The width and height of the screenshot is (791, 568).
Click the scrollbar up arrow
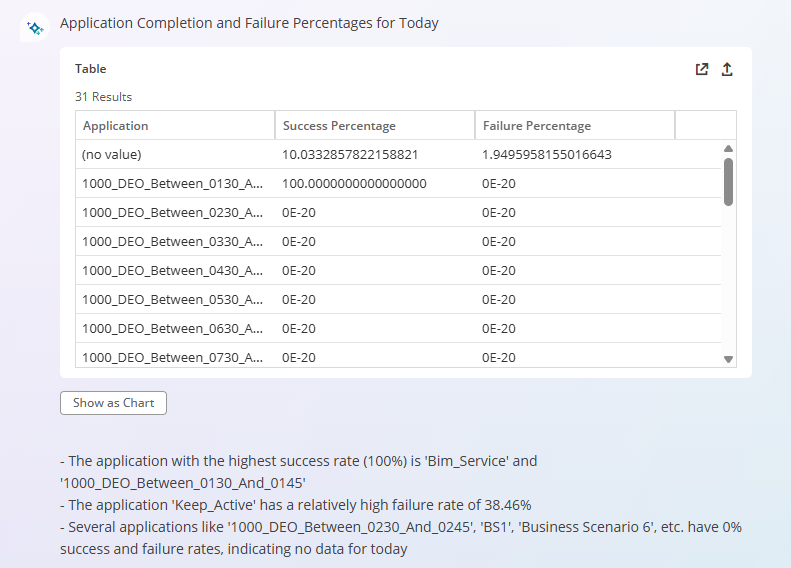tap(728, 148)
